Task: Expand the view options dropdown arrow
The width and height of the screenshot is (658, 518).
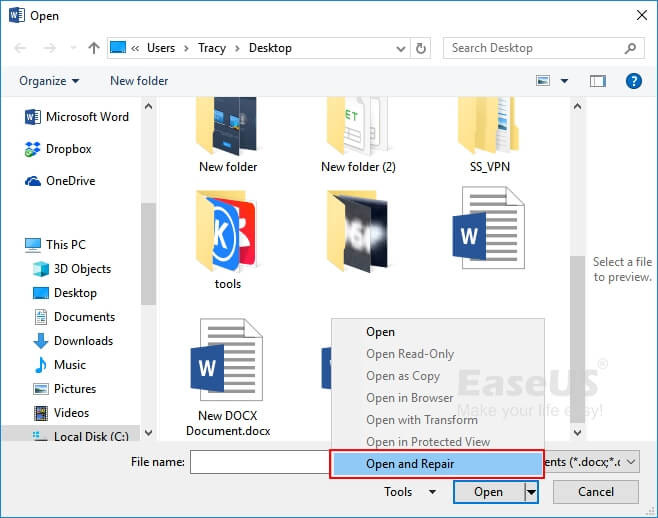Action: click(564, 81)
